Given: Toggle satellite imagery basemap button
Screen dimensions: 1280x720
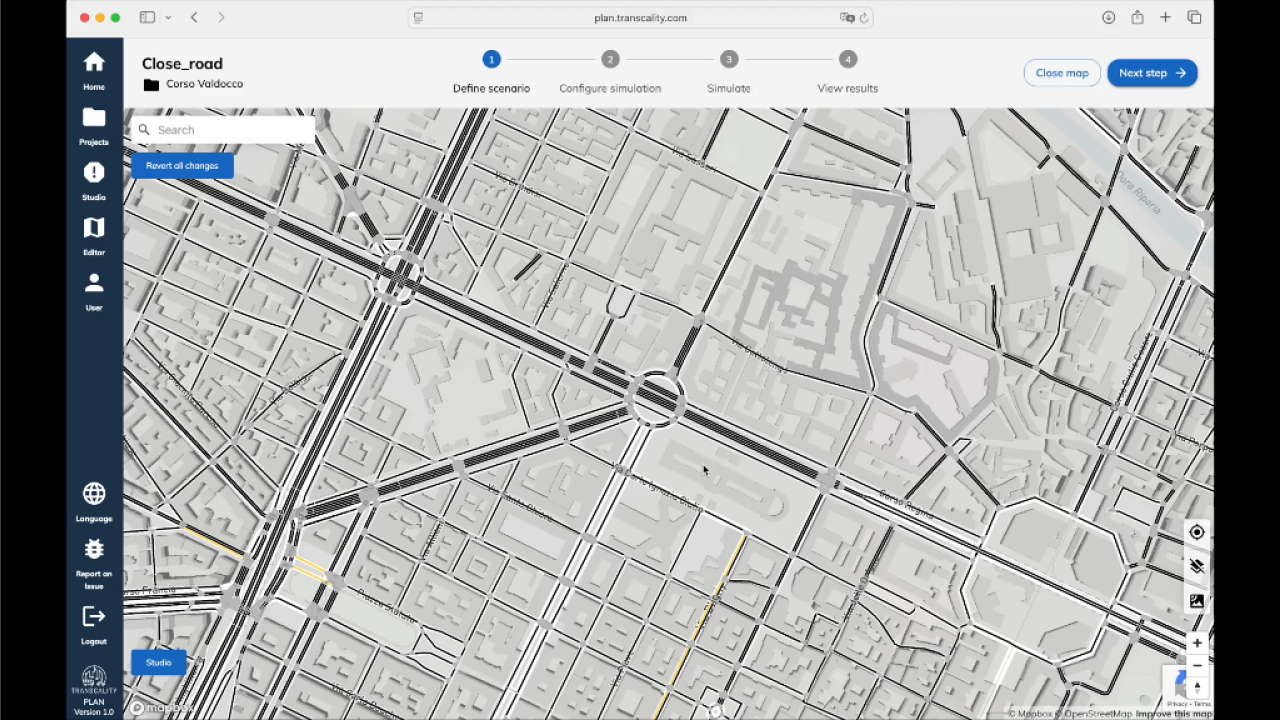Looking at the screenshot, I should tap(1197, 601).
